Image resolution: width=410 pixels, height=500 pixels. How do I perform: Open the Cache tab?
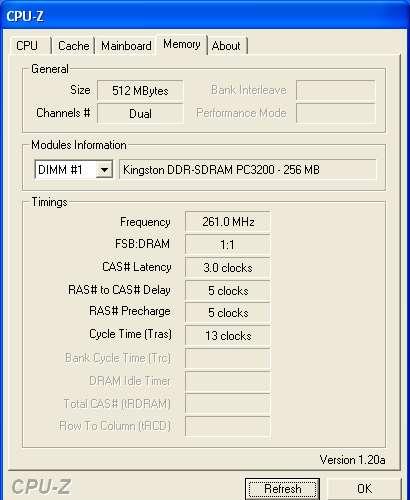pyautogui.click(x=73, y=45)
